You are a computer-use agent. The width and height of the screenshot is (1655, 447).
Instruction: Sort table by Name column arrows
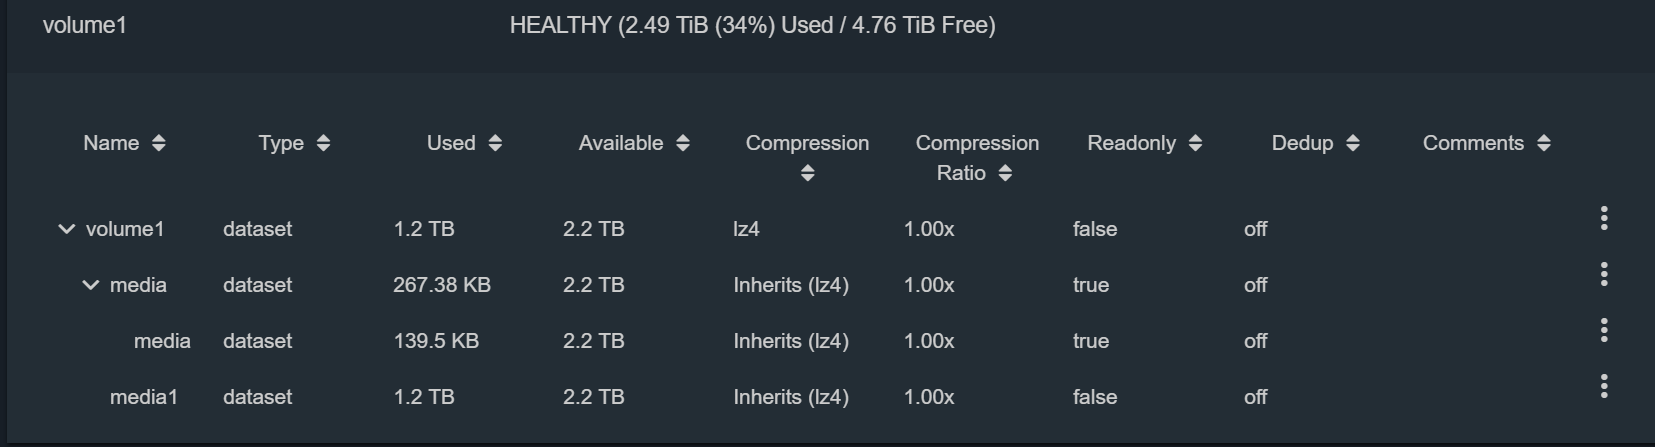[158, 143]
